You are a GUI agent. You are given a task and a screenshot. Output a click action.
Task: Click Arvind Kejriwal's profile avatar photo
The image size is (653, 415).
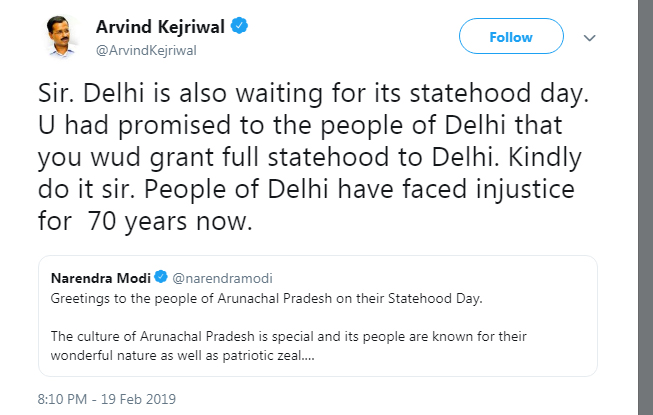(59, 38)
